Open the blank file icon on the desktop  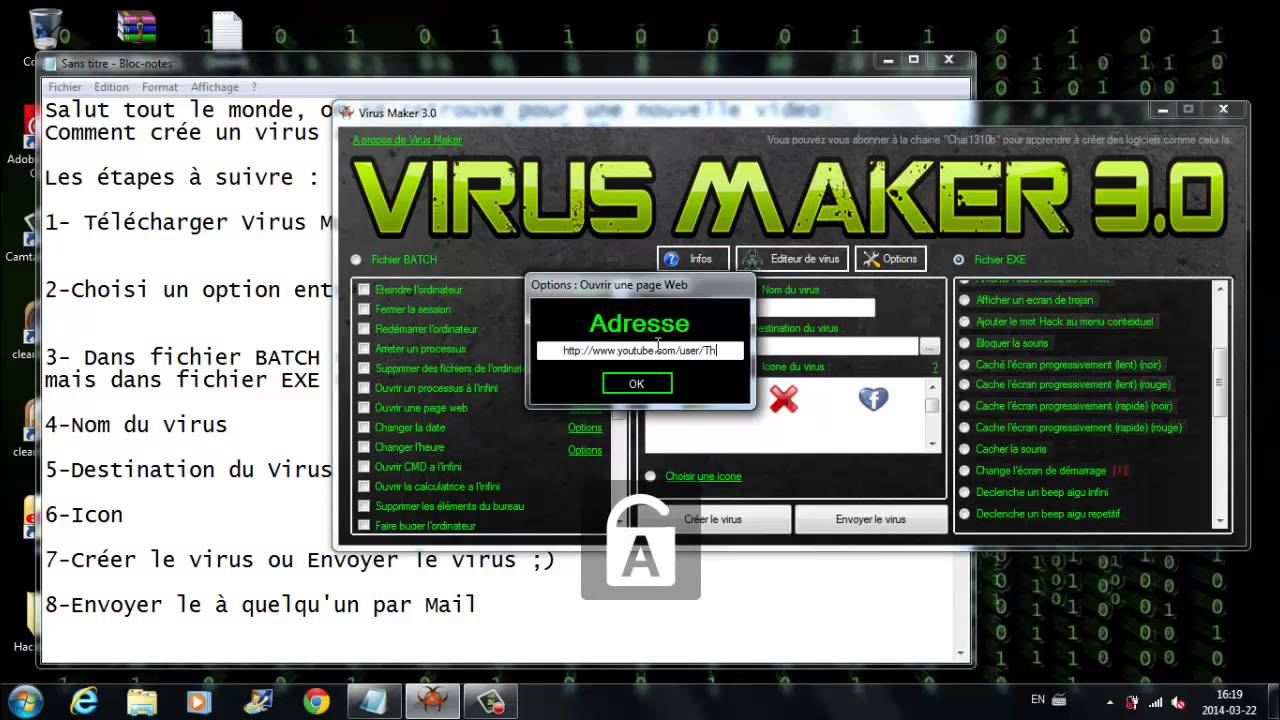(x=226, y=30)
